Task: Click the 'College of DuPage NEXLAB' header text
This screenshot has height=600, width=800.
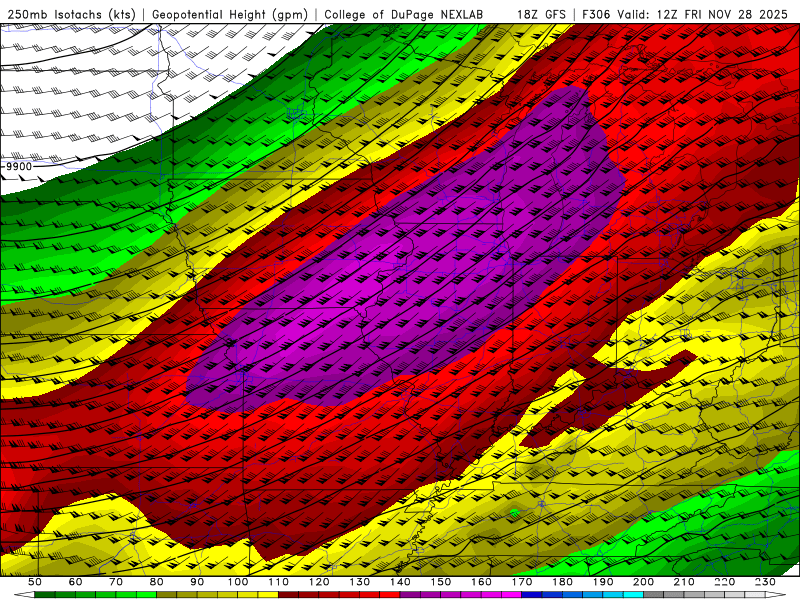Action: [404, 14]
